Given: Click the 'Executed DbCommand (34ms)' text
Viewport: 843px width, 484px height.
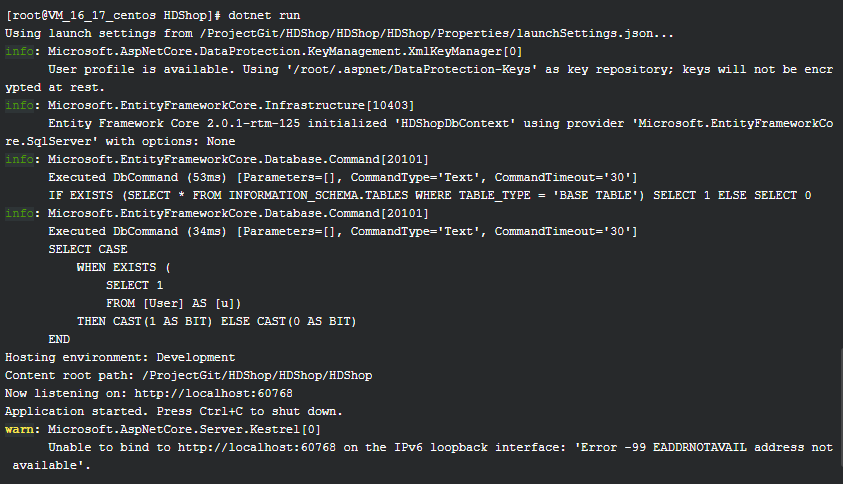Looking at the screenshot, I should (138, 231).
